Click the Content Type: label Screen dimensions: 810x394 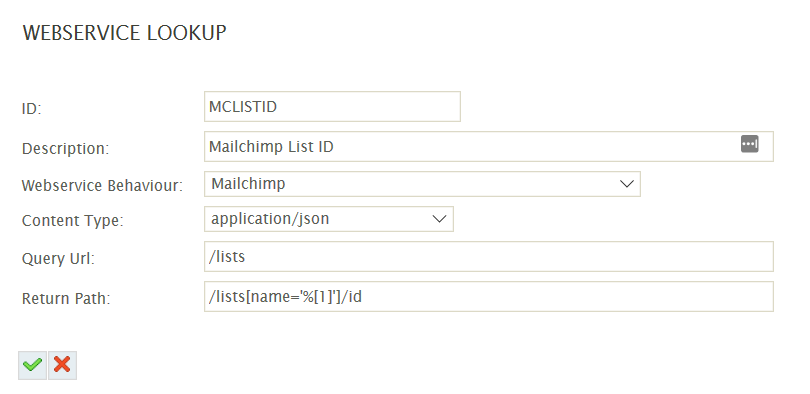coord(73,221)
